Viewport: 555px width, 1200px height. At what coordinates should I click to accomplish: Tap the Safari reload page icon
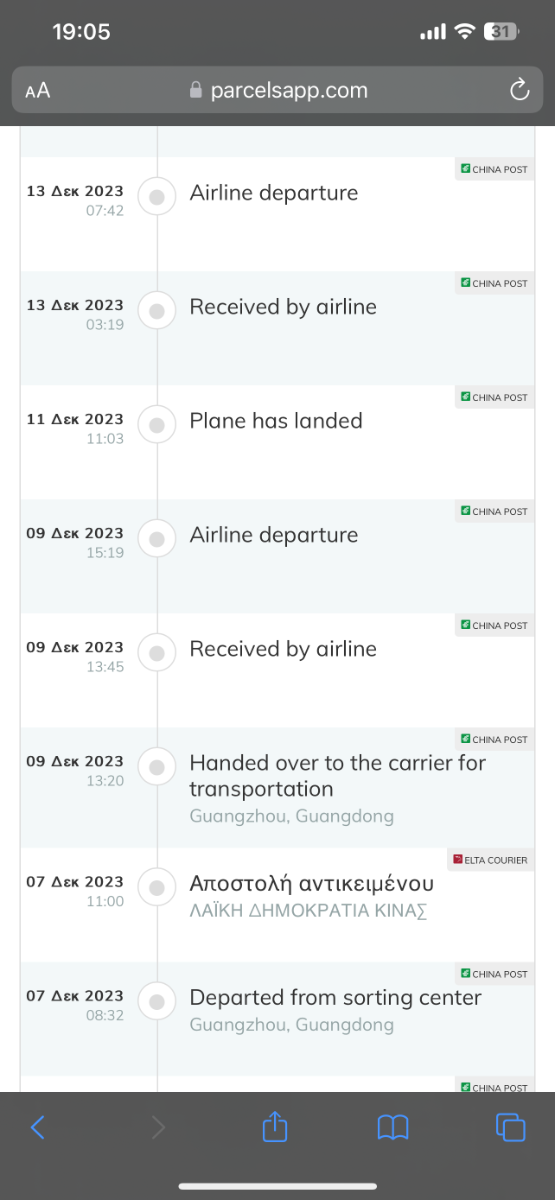pos(519,90)
